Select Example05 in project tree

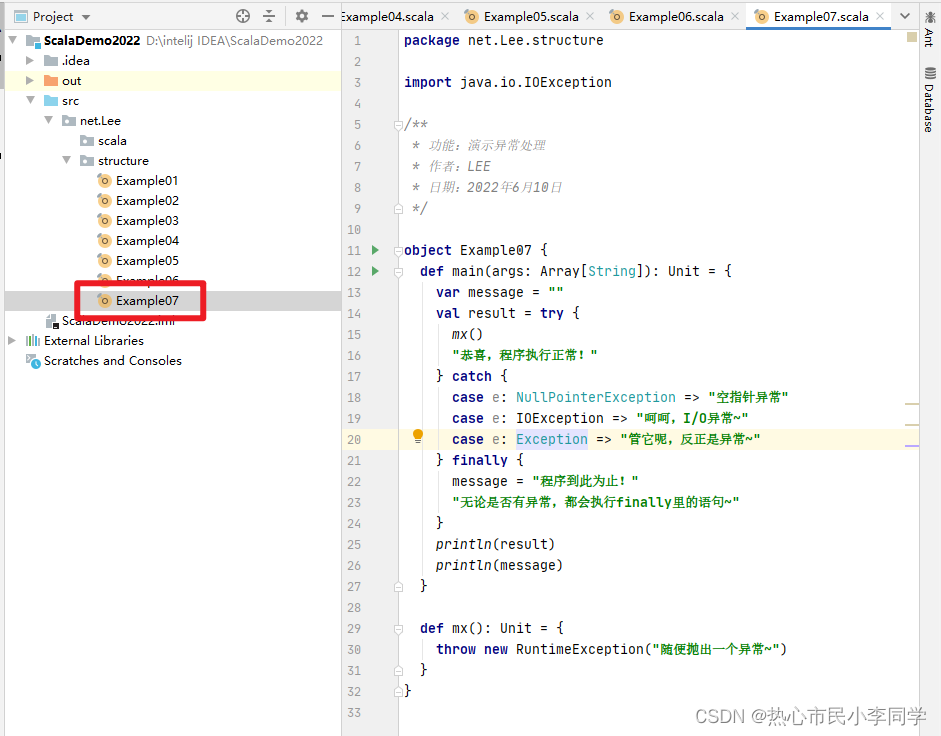pyautogui.click(x=147, y=261)
